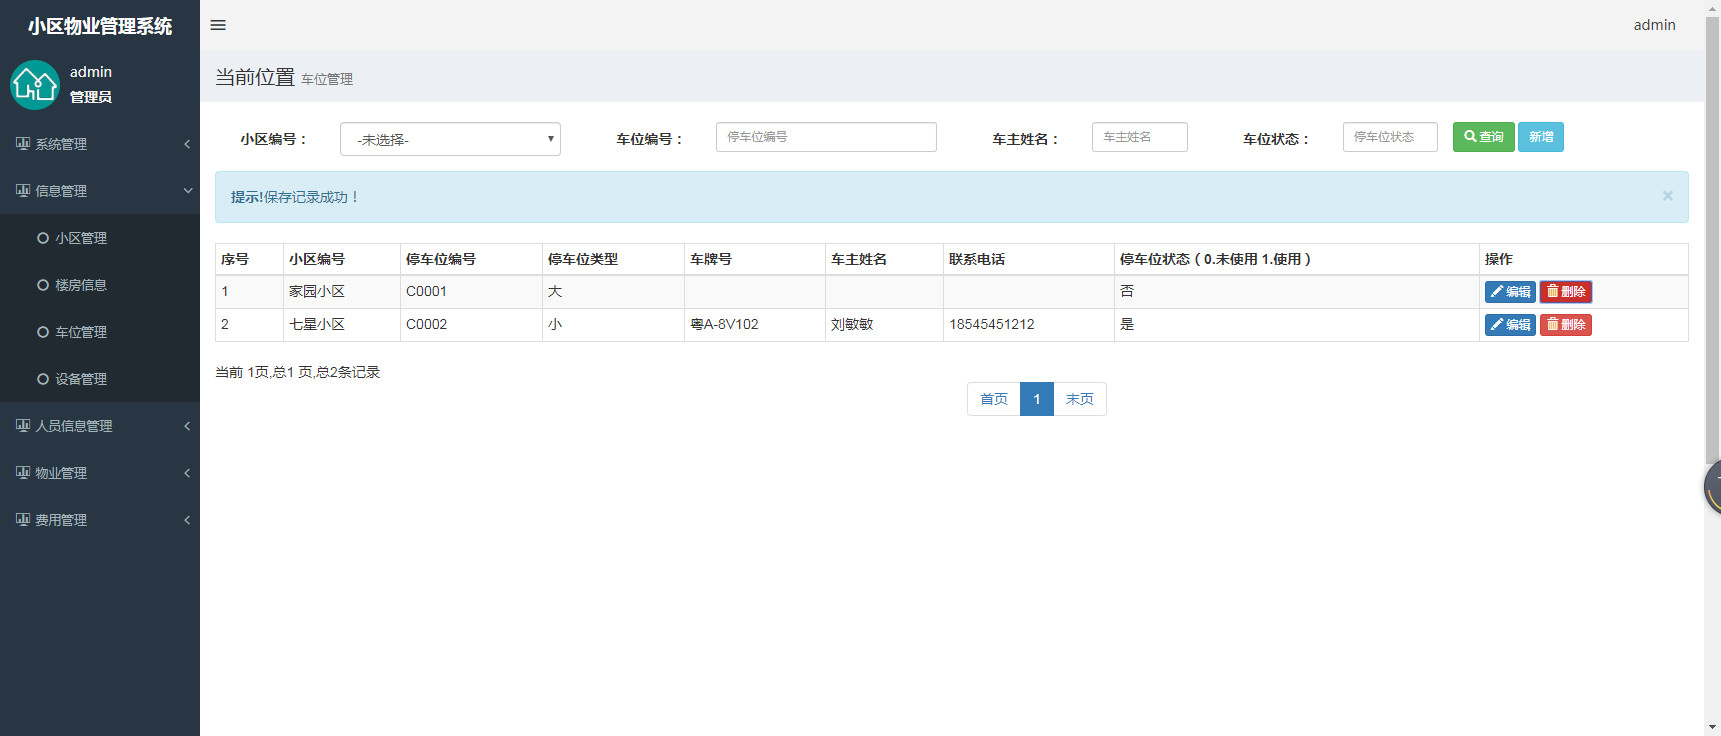Viewport: 1721px width, 736px height.
Task: Click the record count summary text
Action: tap(298, 372)
